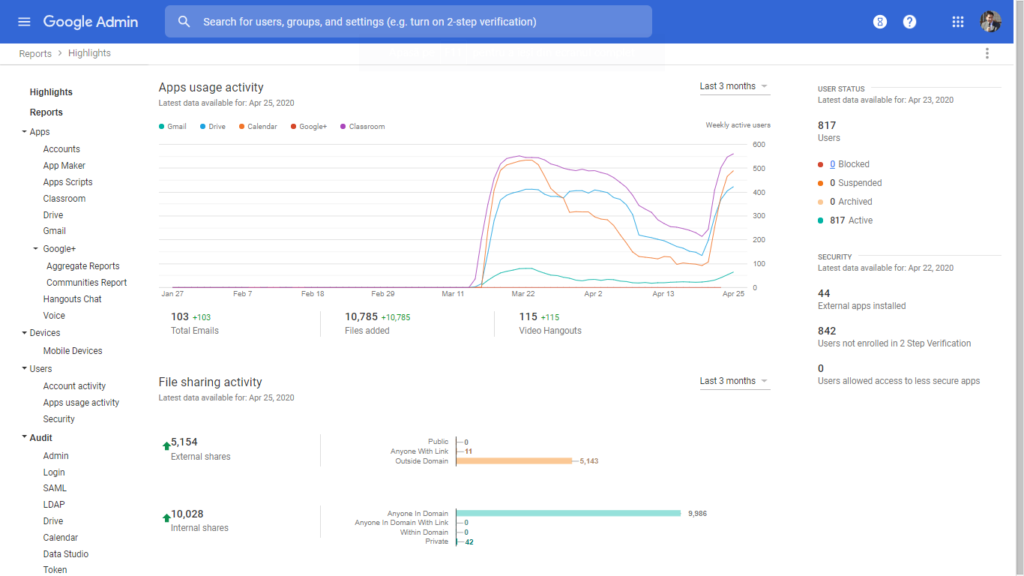Open Gmail report in sidebar

pos(54,231)
